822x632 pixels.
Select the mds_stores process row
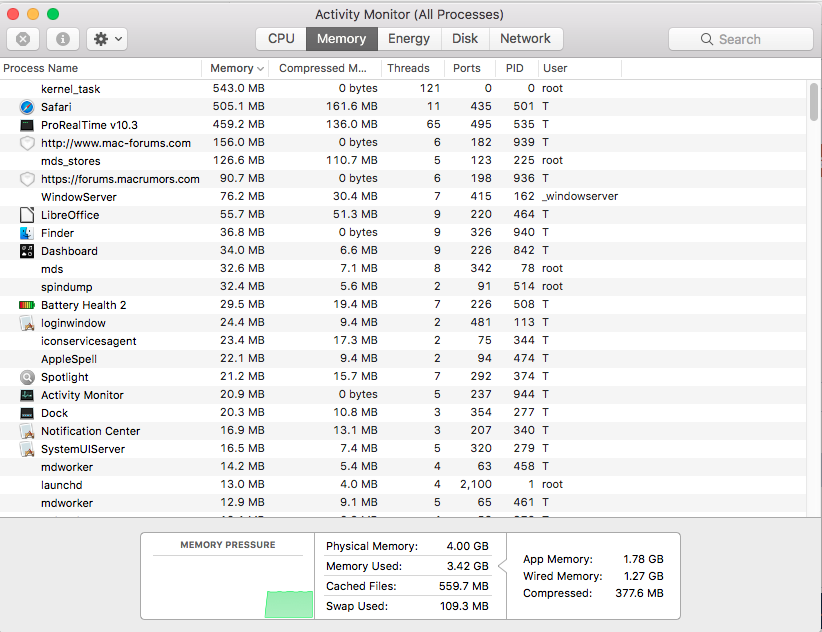pyautogui.click(x=403, y=161)
